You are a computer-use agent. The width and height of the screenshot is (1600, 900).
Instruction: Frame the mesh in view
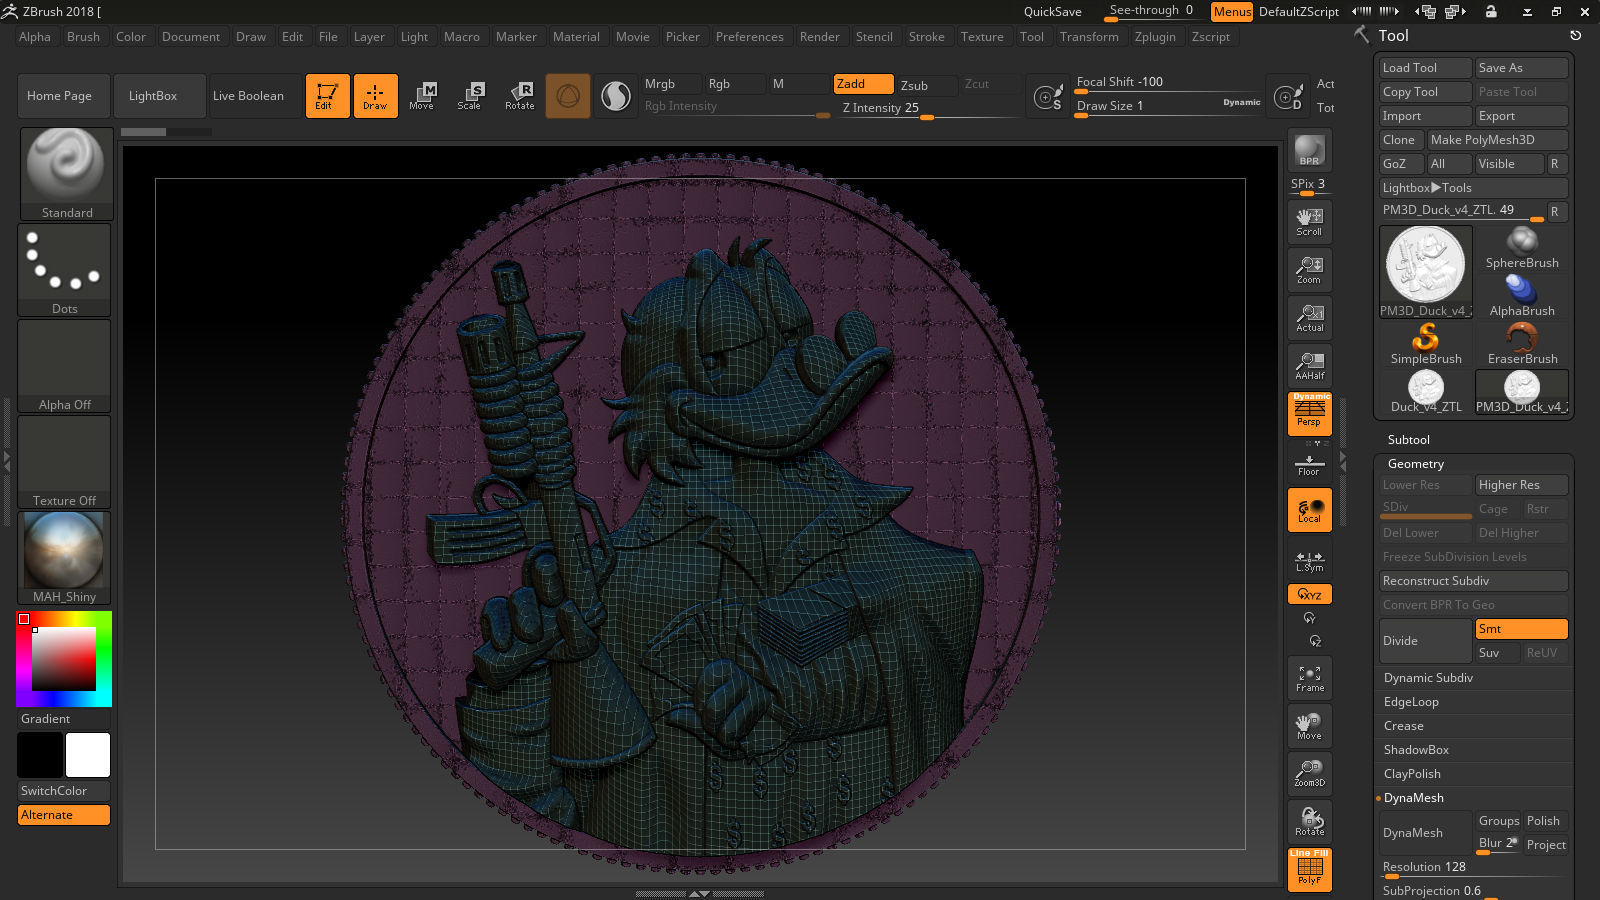pyautogui.click(x=1309, y=679)
